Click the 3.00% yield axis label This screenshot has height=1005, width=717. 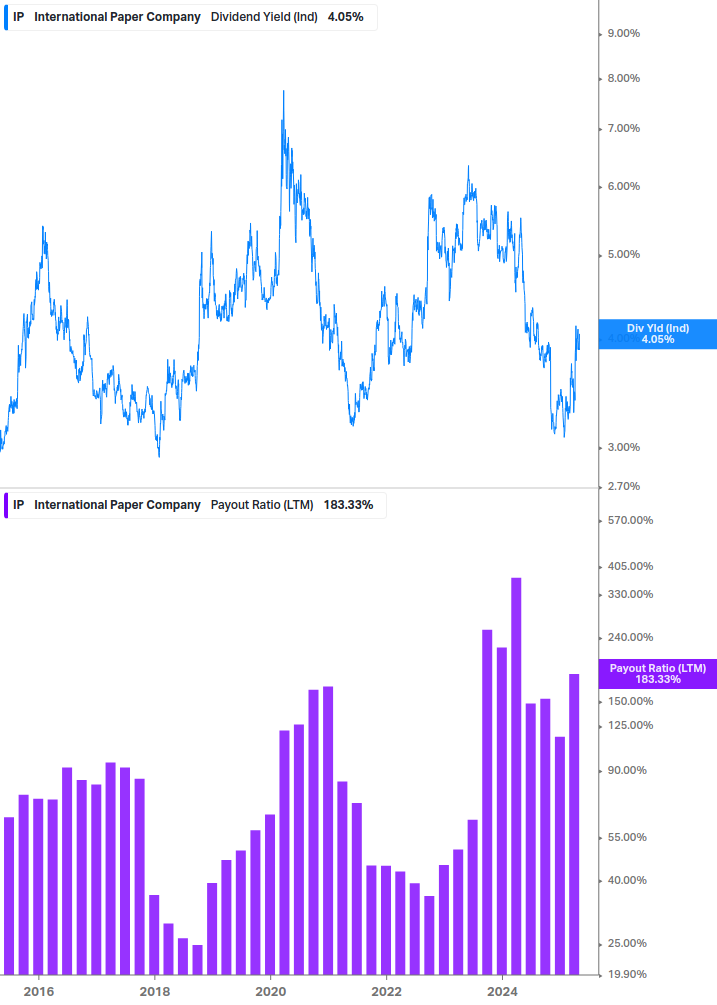tap(623, 447)
